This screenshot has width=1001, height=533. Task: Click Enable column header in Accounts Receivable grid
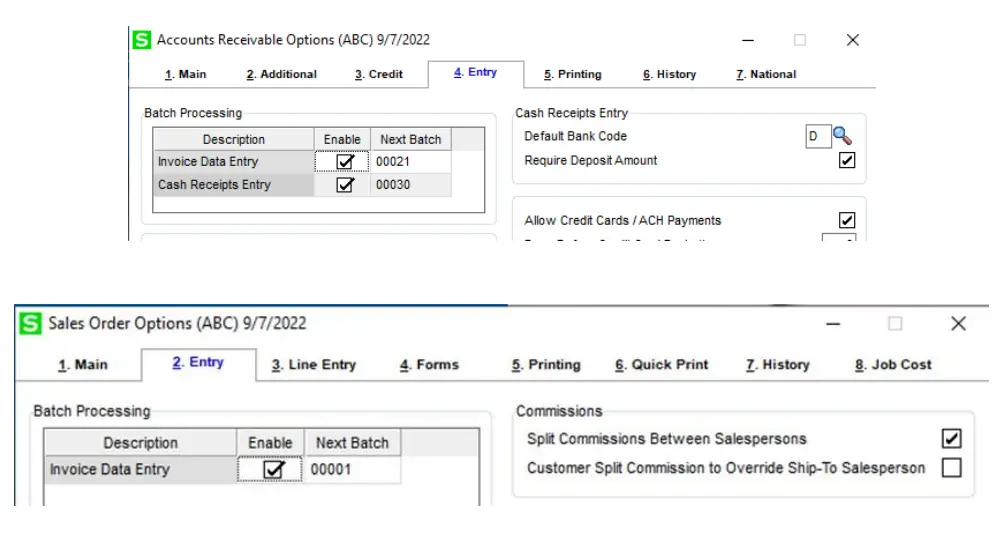342,139
